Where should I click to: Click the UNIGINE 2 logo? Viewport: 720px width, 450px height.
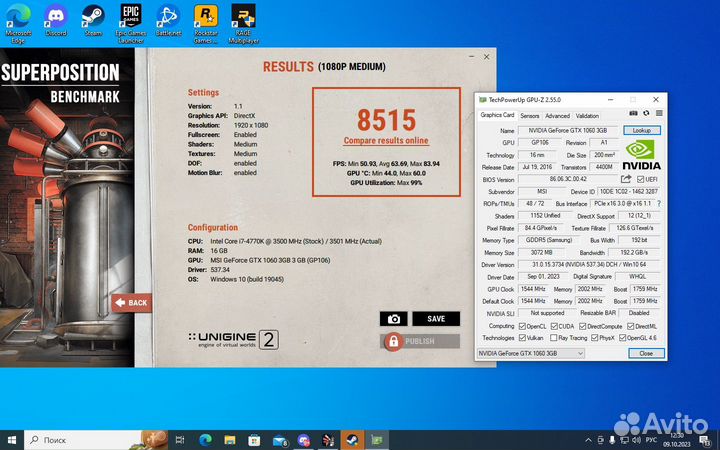tap(233, 340)
